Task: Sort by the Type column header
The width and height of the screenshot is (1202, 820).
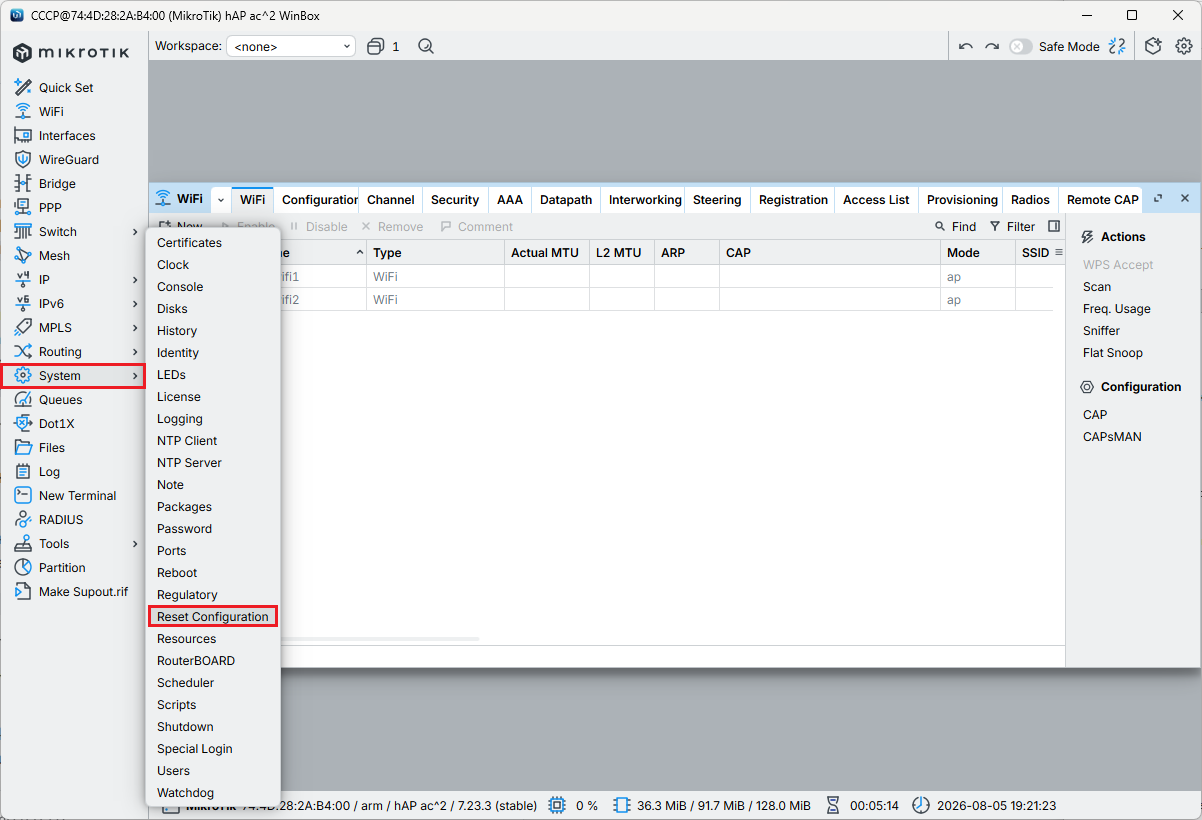Action: (x=435, y=253)
